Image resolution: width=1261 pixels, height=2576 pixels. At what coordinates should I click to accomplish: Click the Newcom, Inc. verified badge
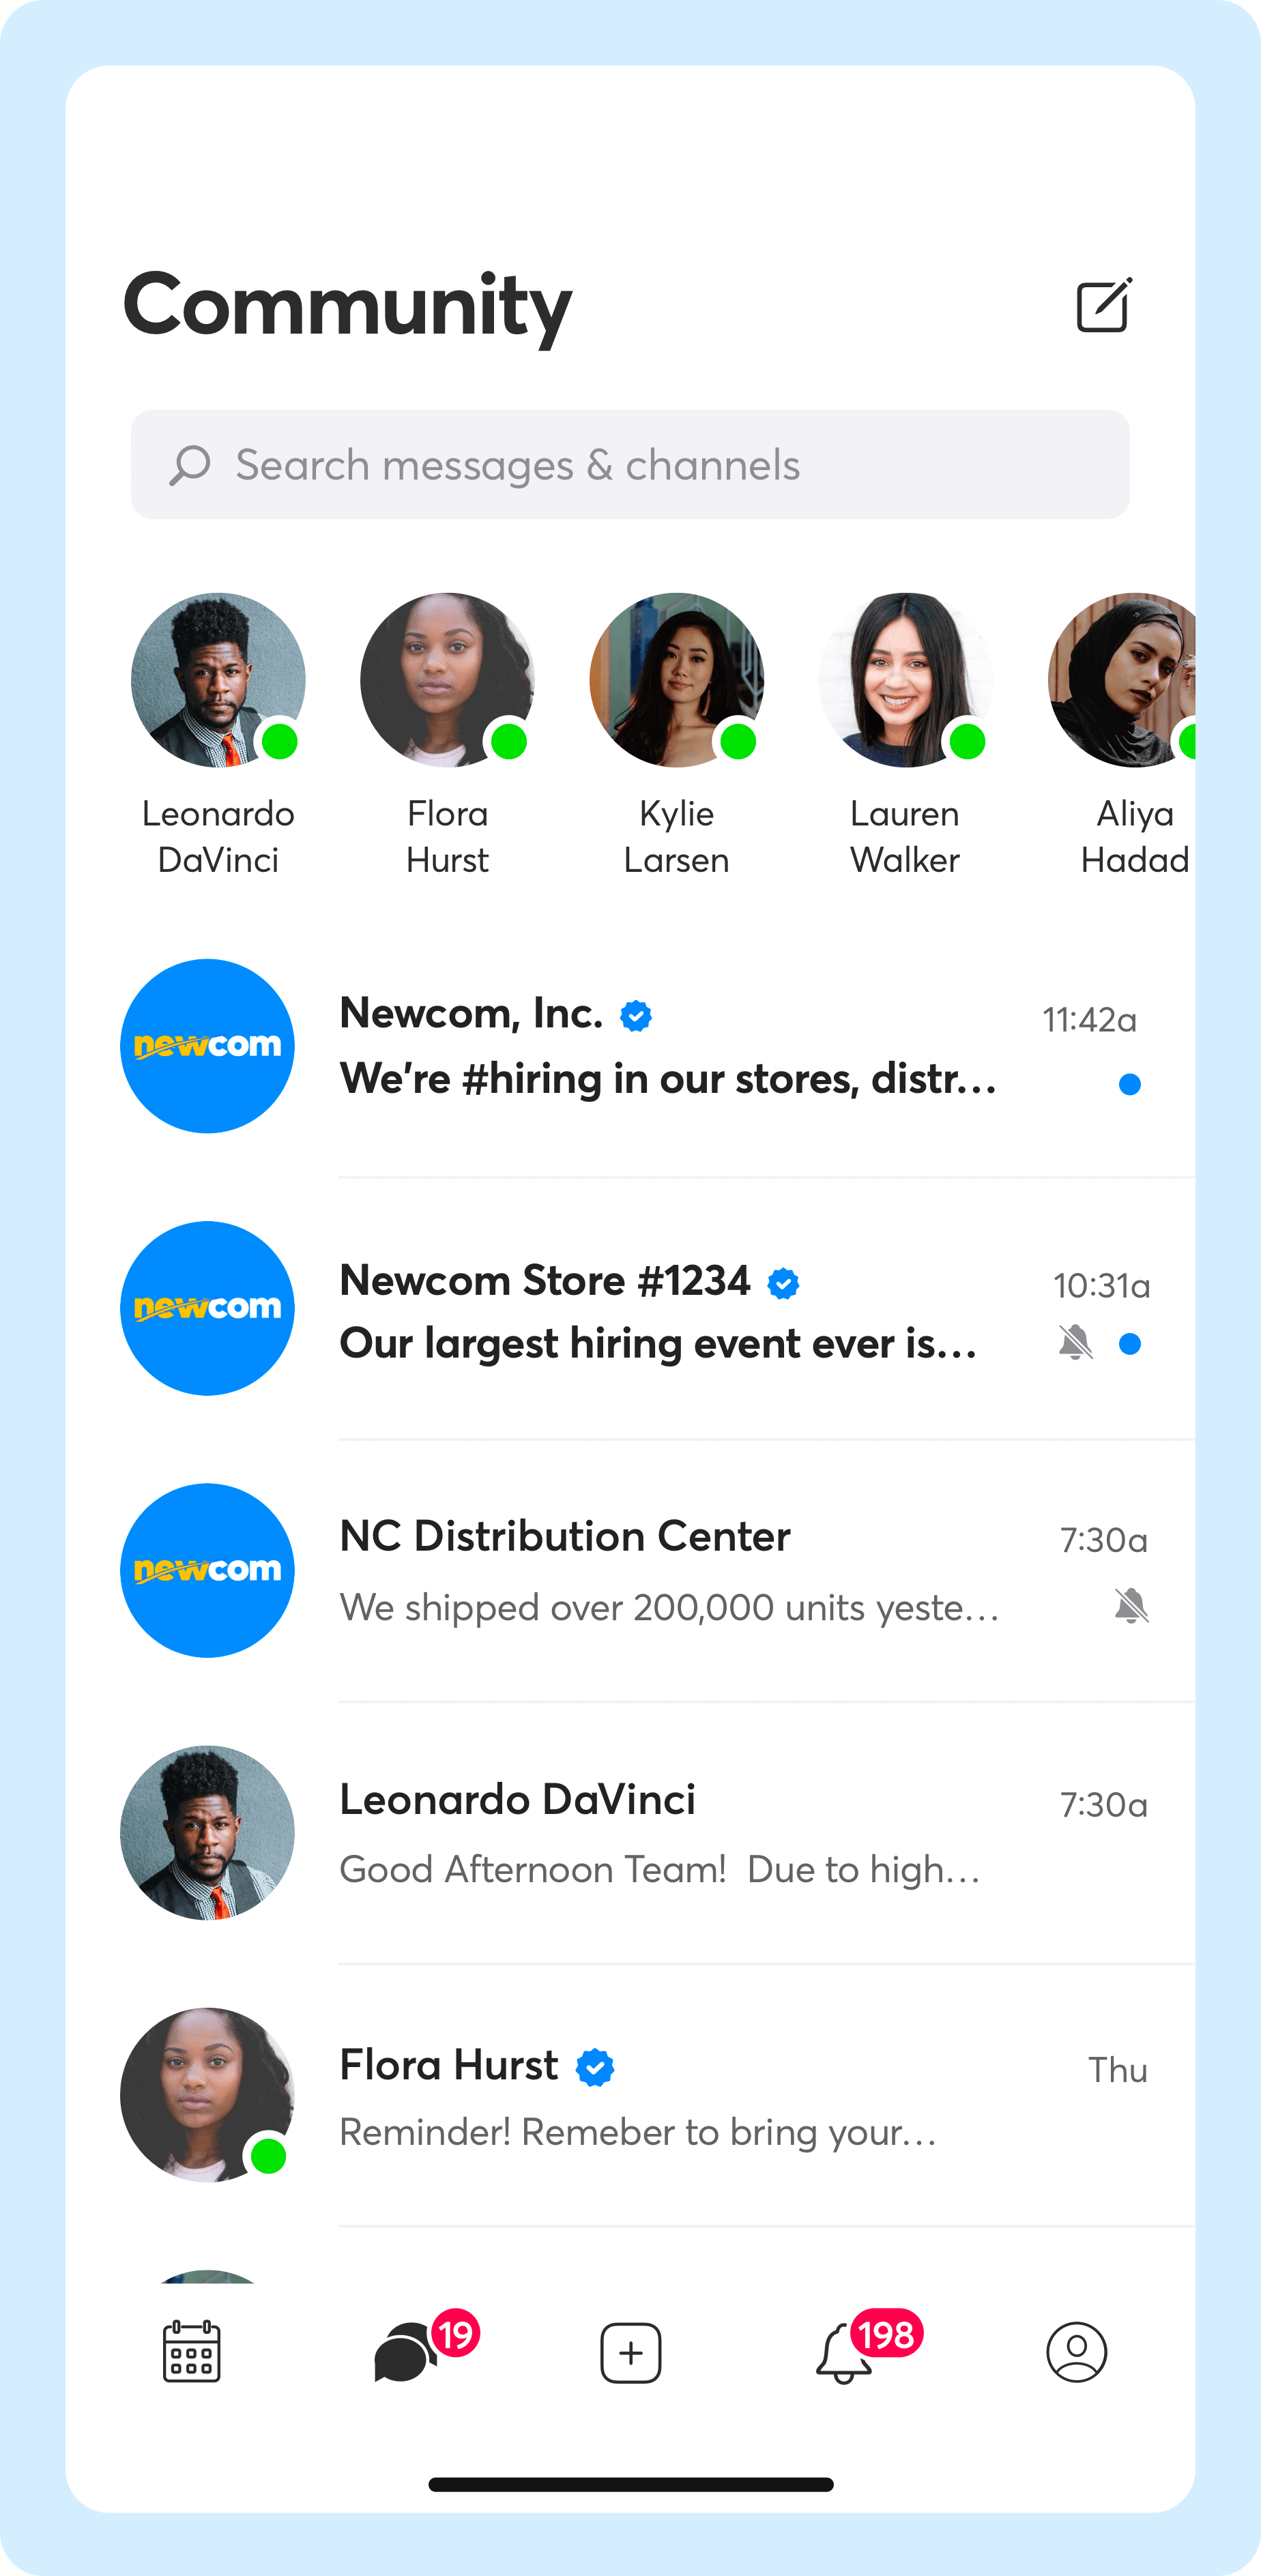(636, 1016)
